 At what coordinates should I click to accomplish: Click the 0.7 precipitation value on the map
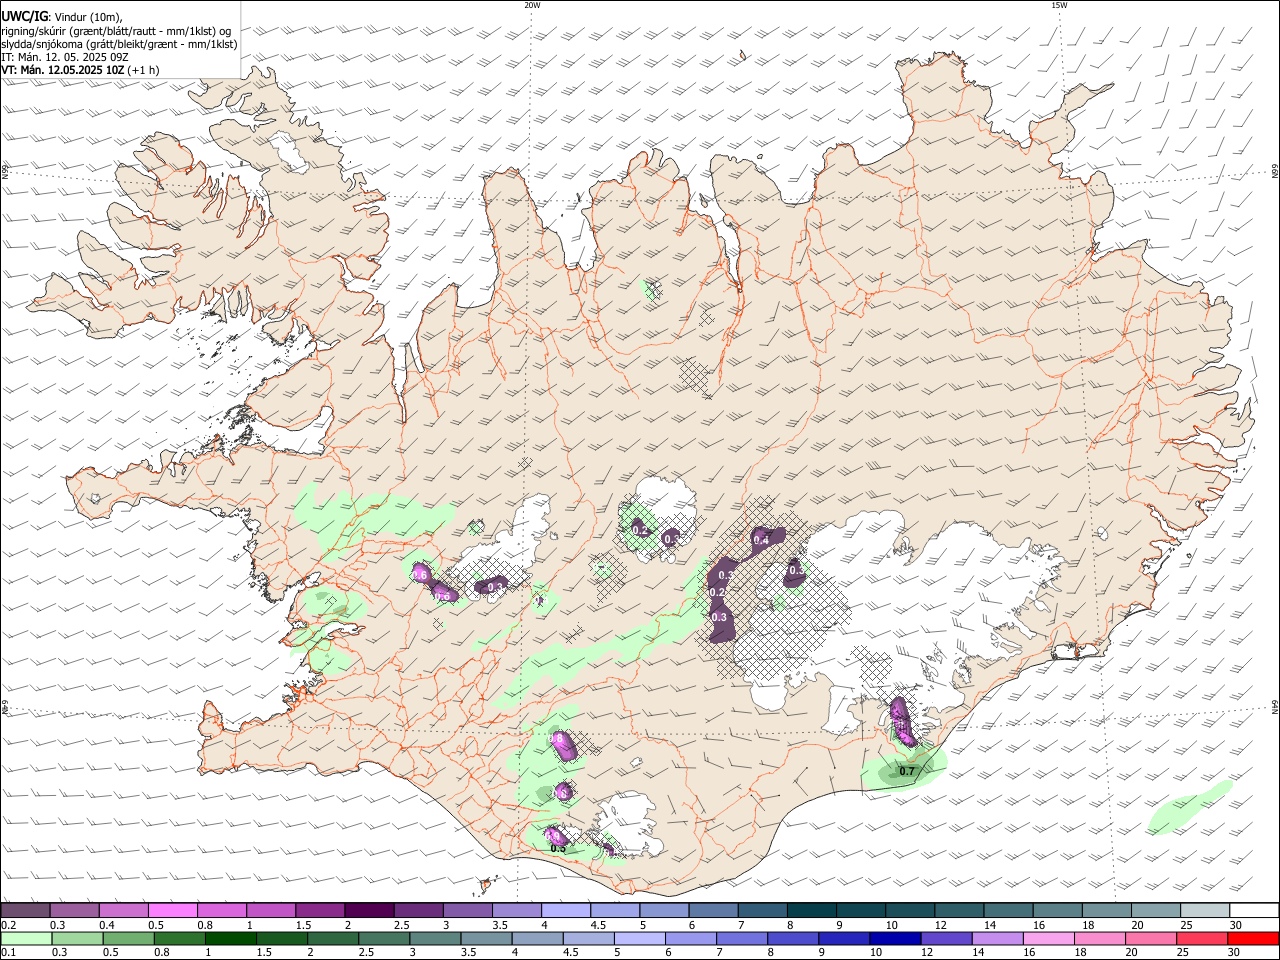click(x=907, y=771)
